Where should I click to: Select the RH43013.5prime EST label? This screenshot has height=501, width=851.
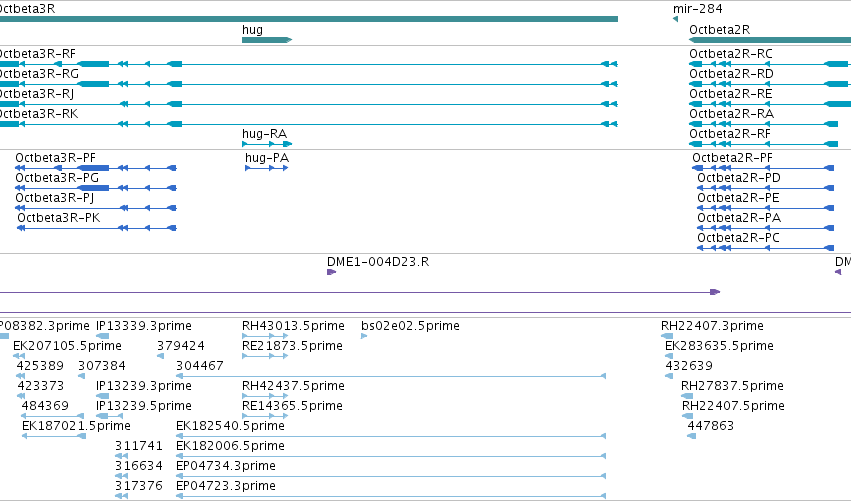tap(293, 326)
